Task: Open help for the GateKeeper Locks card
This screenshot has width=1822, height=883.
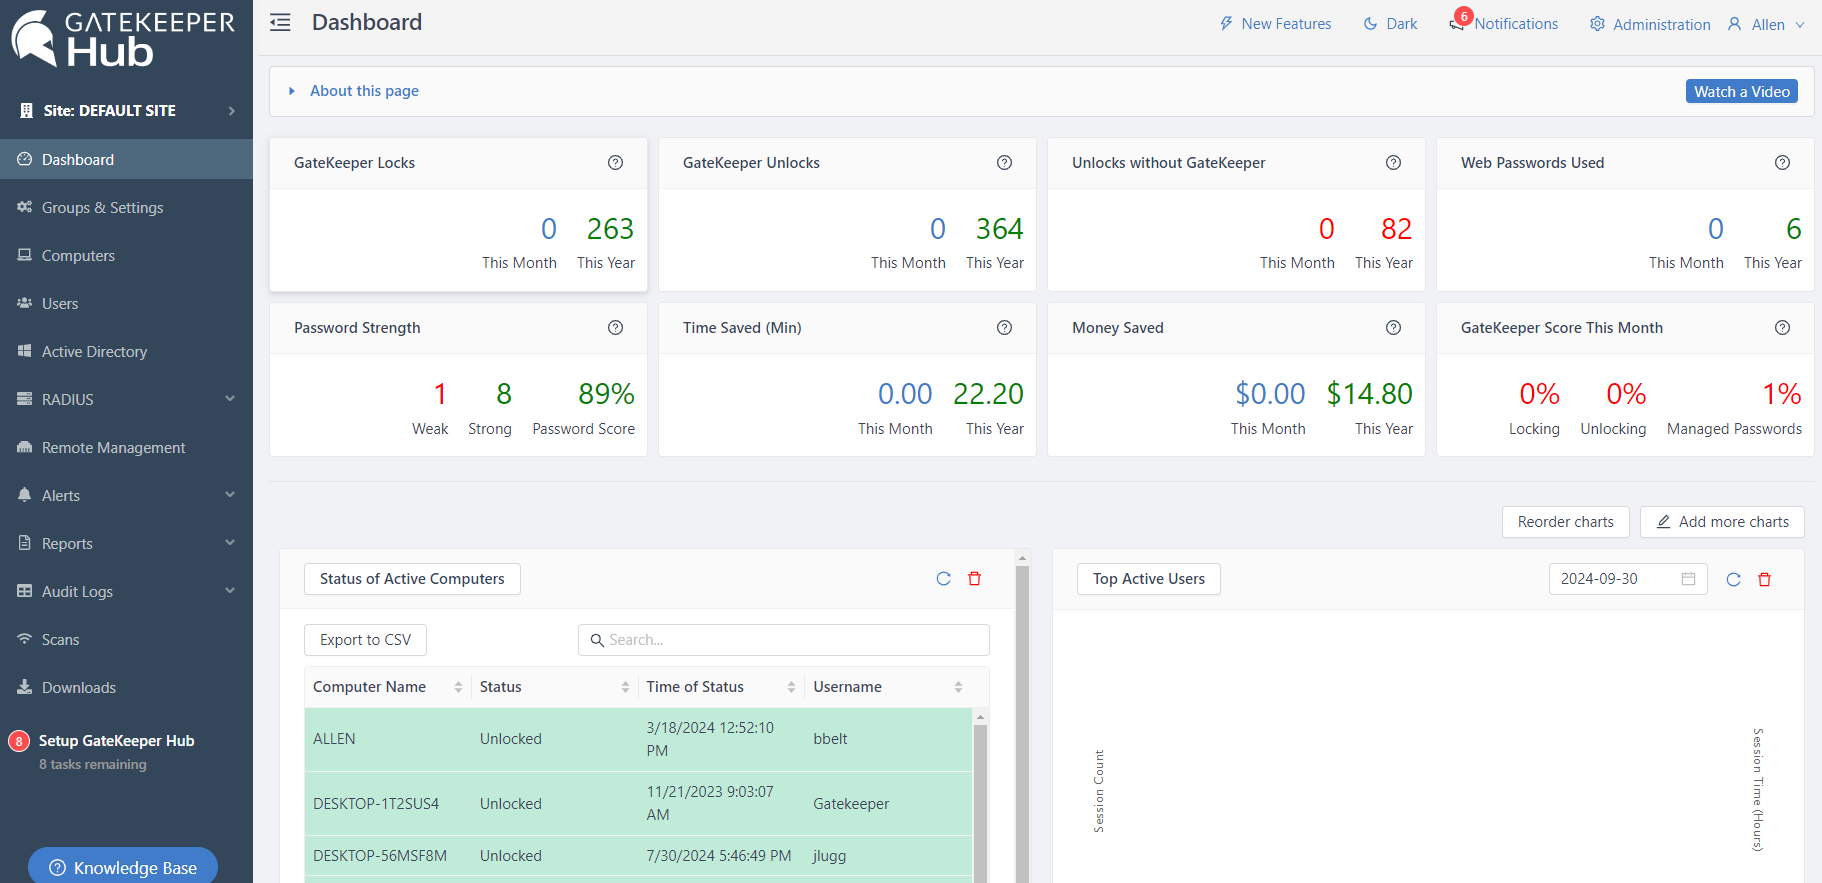Action: coord(616,163)
